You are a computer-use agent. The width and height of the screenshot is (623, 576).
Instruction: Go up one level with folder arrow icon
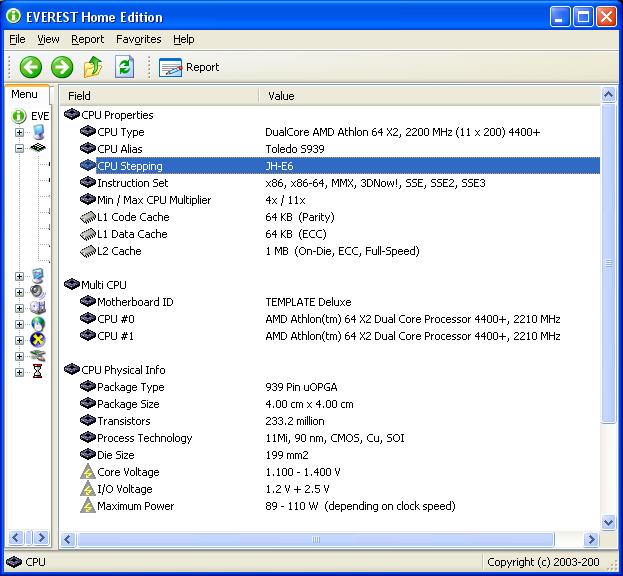93,67
